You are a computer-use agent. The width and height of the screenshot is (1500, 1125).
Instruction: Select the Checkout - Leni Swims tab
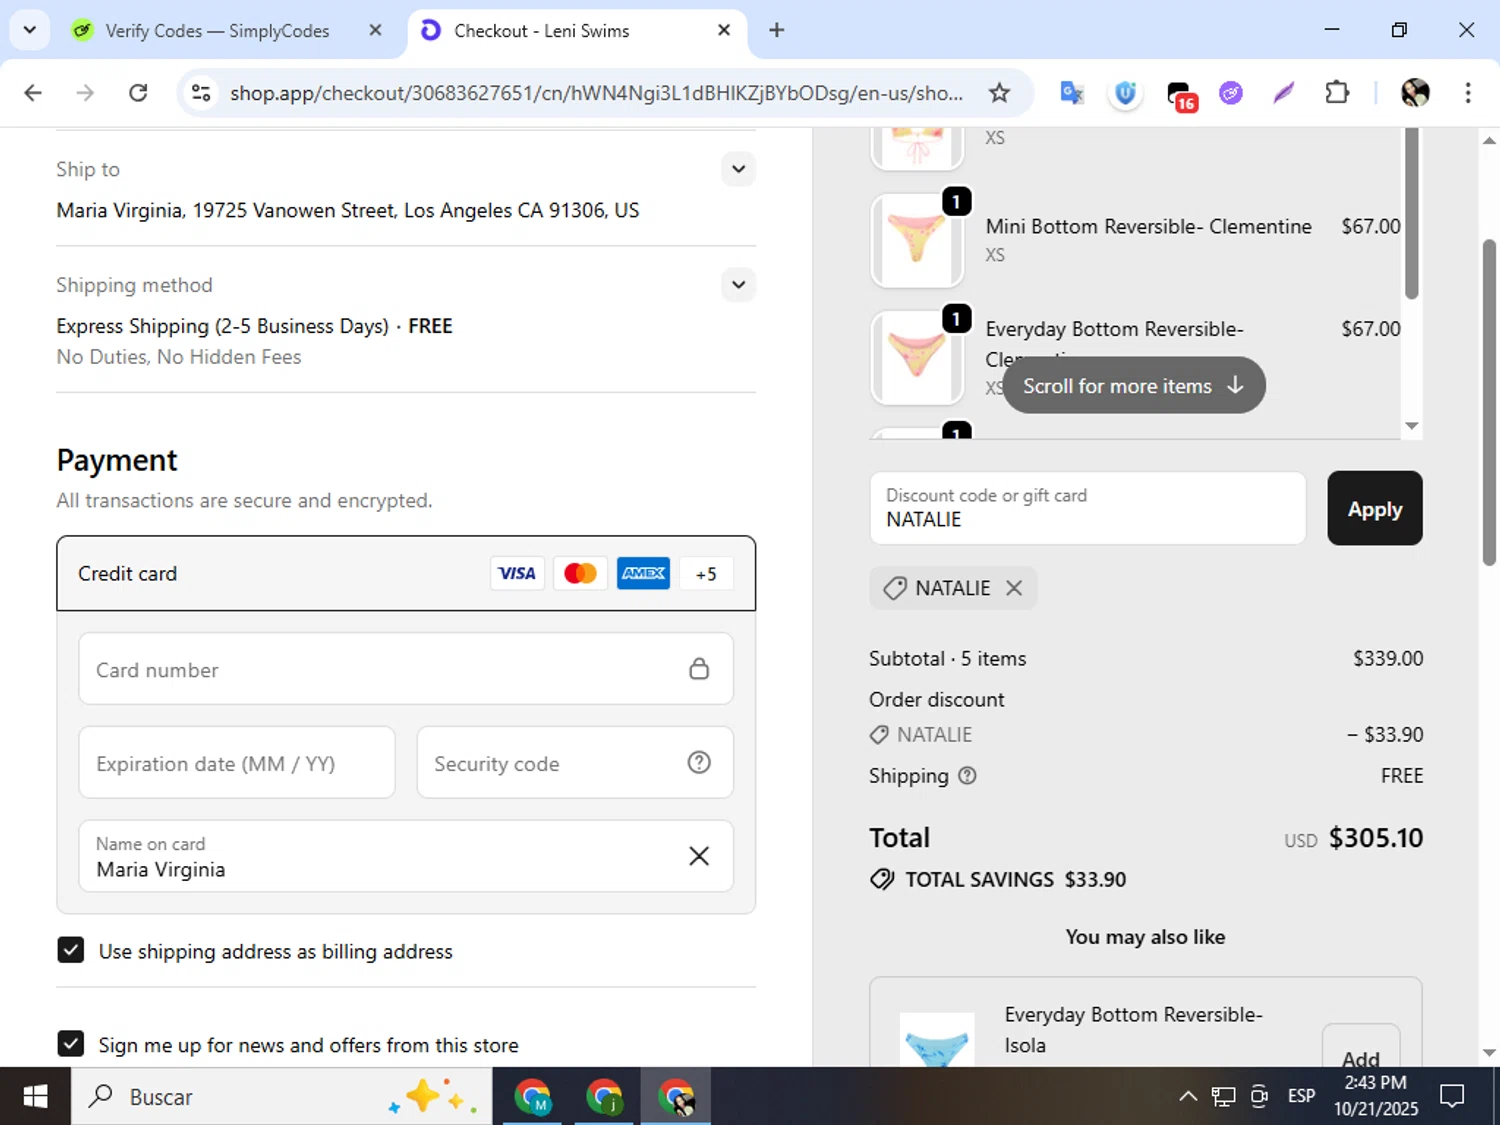pyautogui.click(x=541, y=31)
